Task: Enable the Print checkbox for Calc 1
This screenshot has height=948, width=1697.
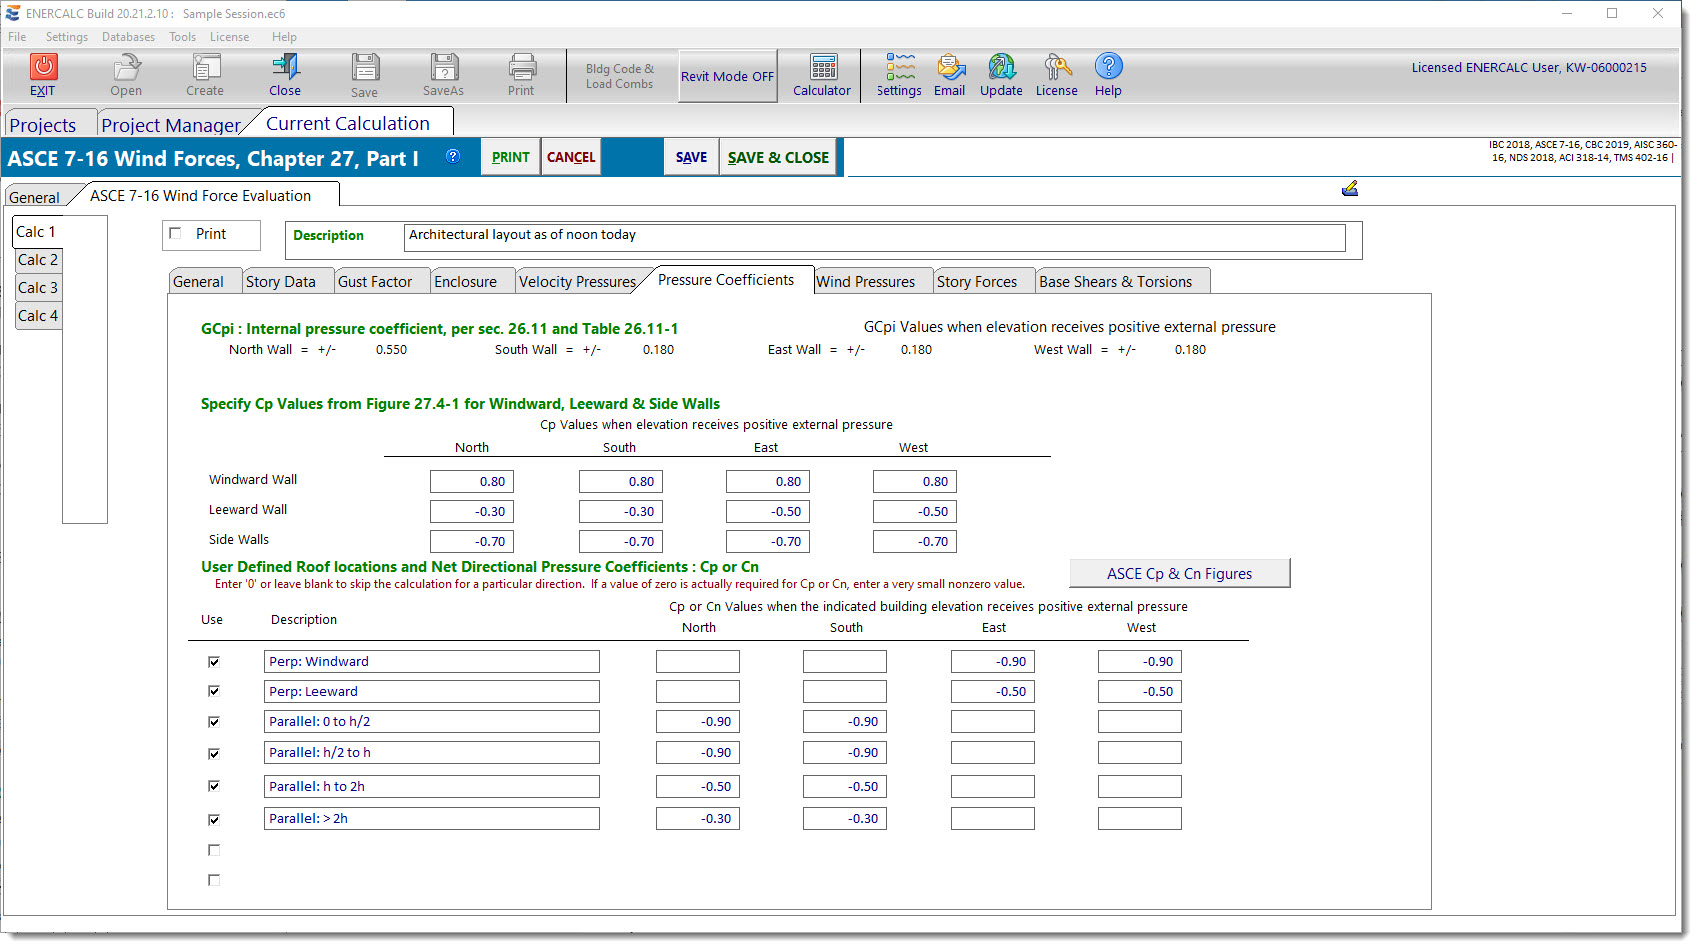Action: (176, 233)
